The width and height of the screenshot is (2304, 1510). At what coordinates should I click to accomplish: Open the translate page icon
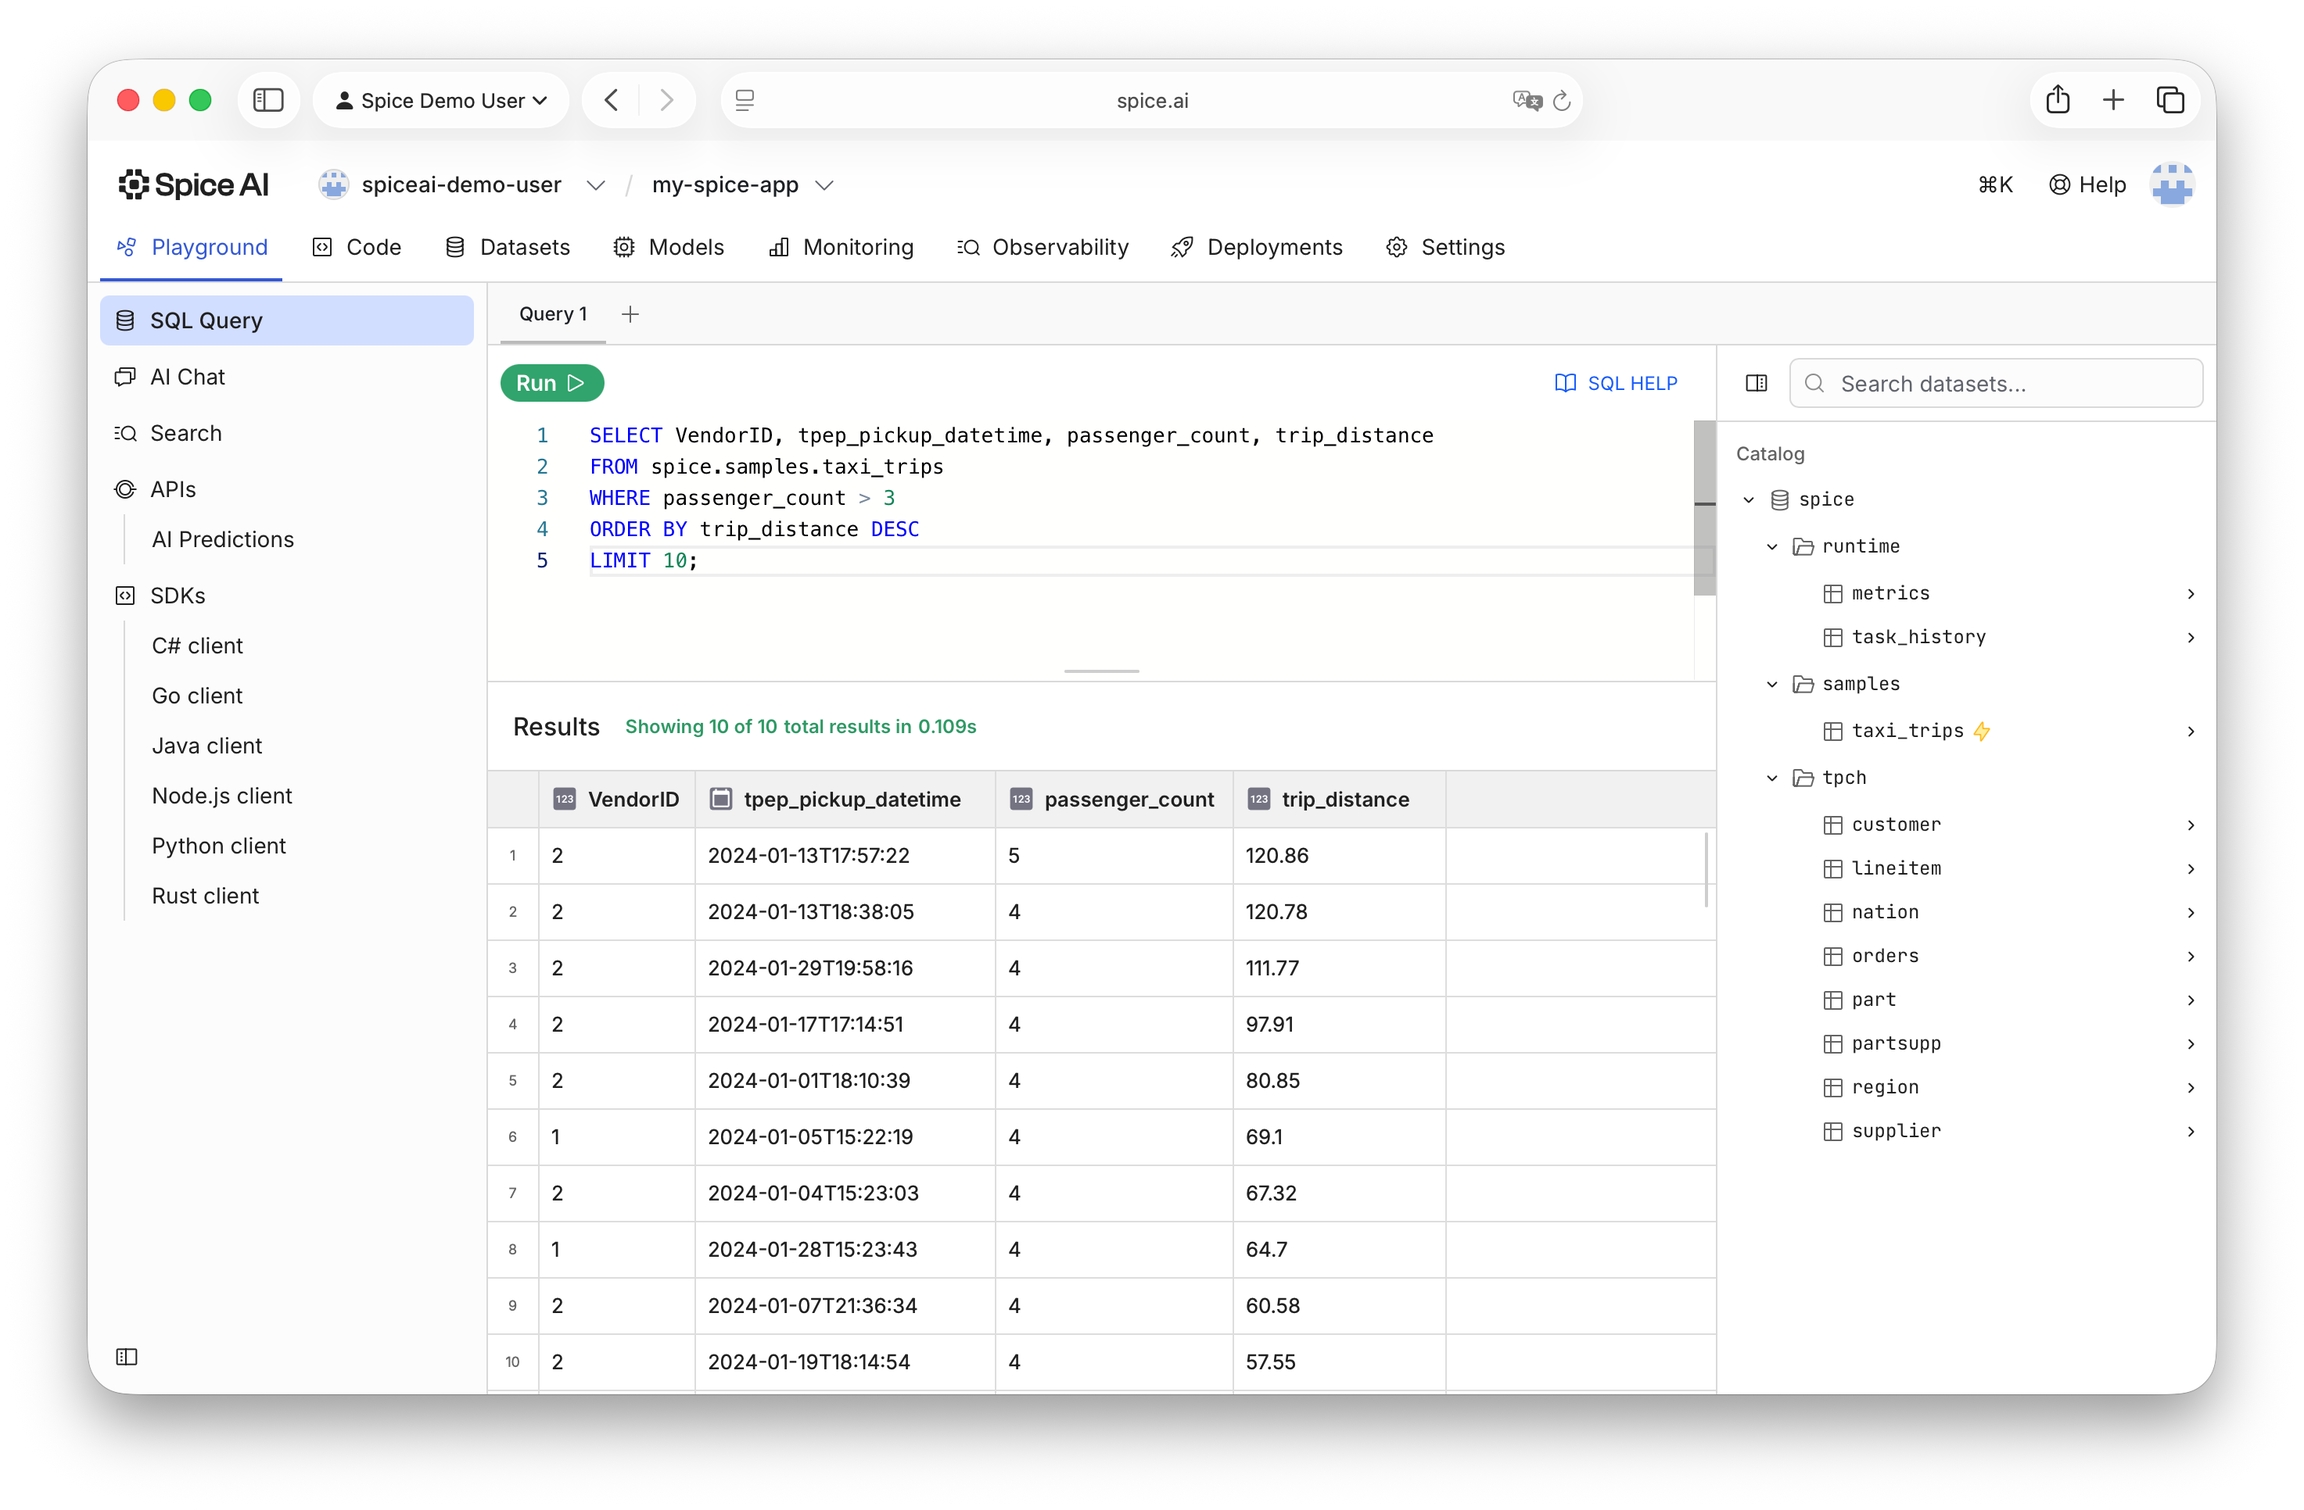click(x=1526, y=100)
